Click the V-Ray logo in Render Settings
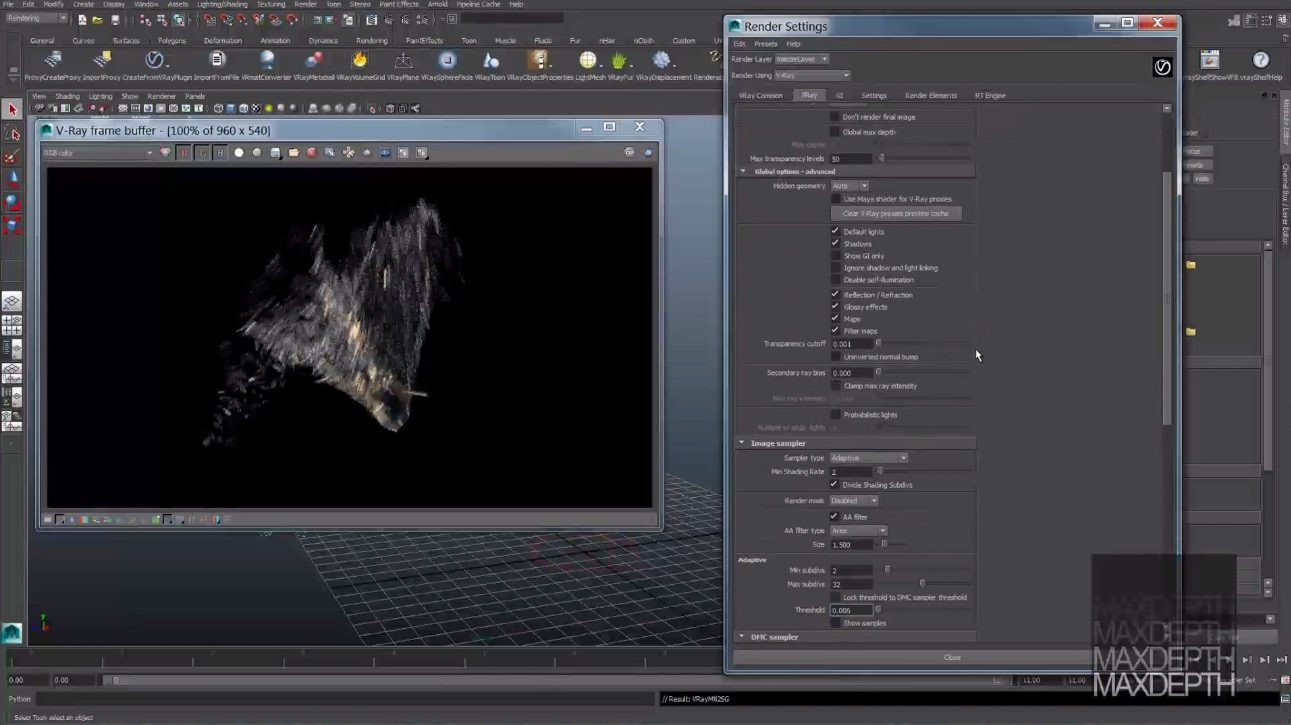Screen dimensions: 1291x725 [1162, 67]
